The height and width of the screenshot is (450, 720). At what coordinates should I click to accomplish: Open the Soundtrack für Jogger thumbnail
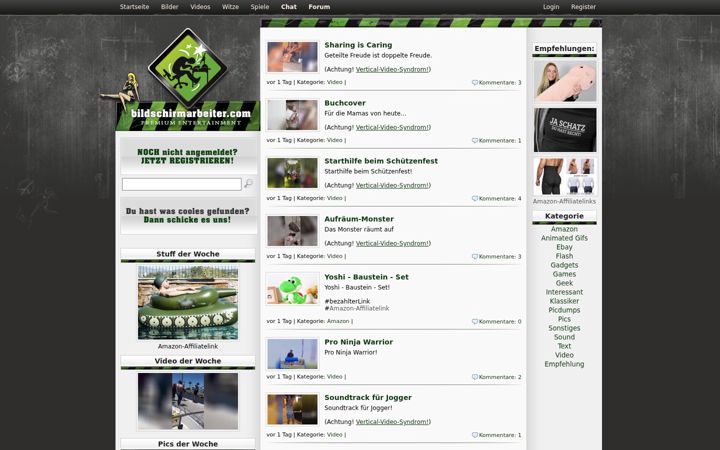point(292,409)
